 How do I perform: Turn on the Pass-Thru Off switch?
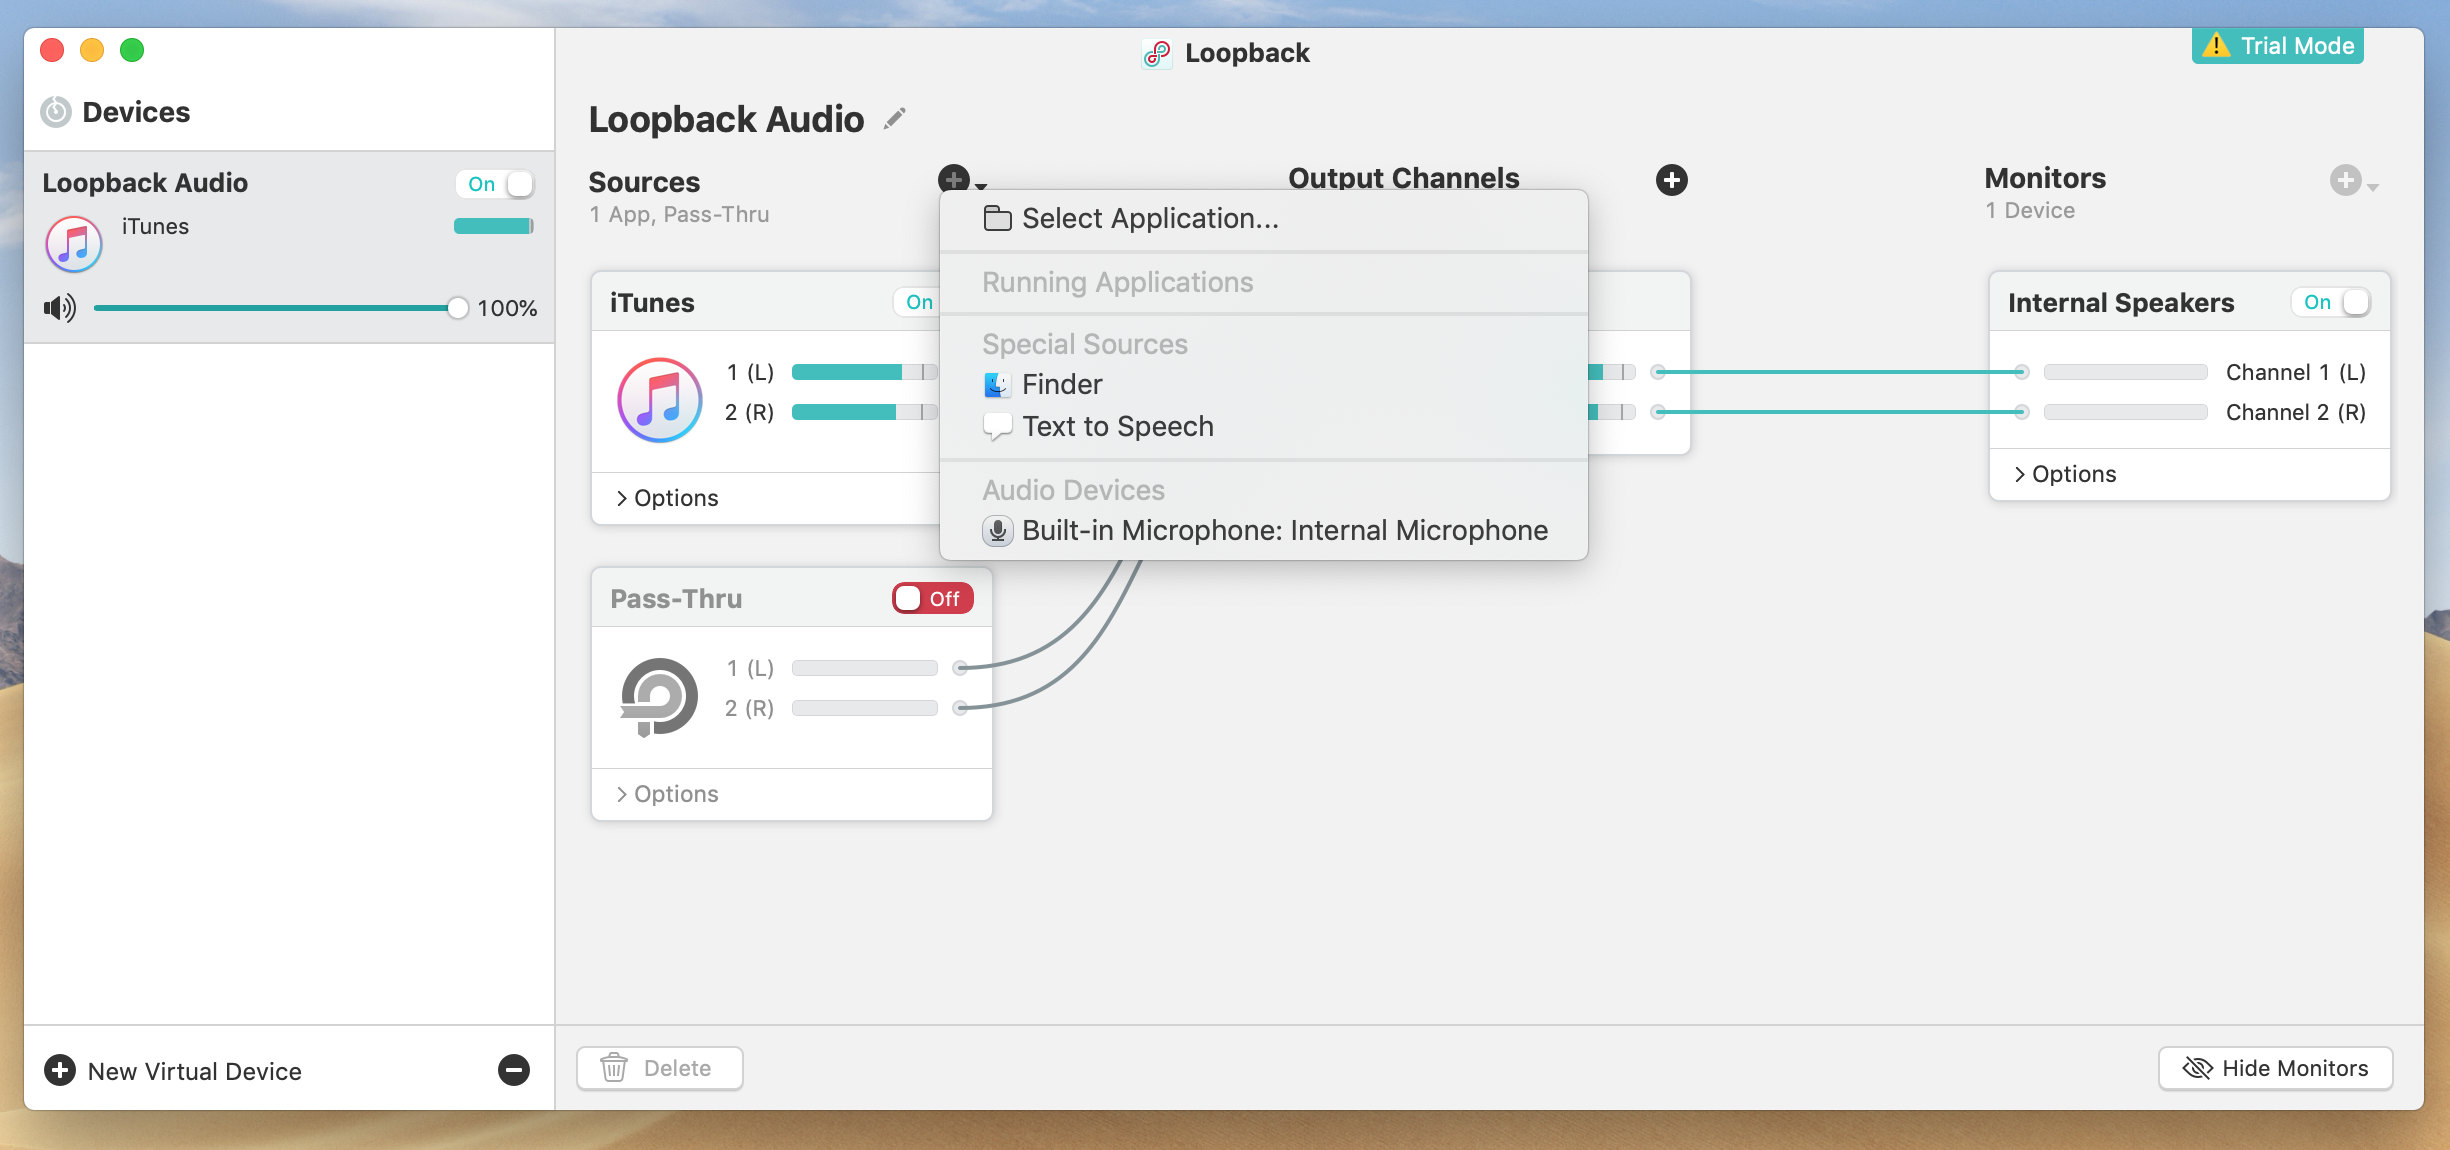tap(933, 598)
